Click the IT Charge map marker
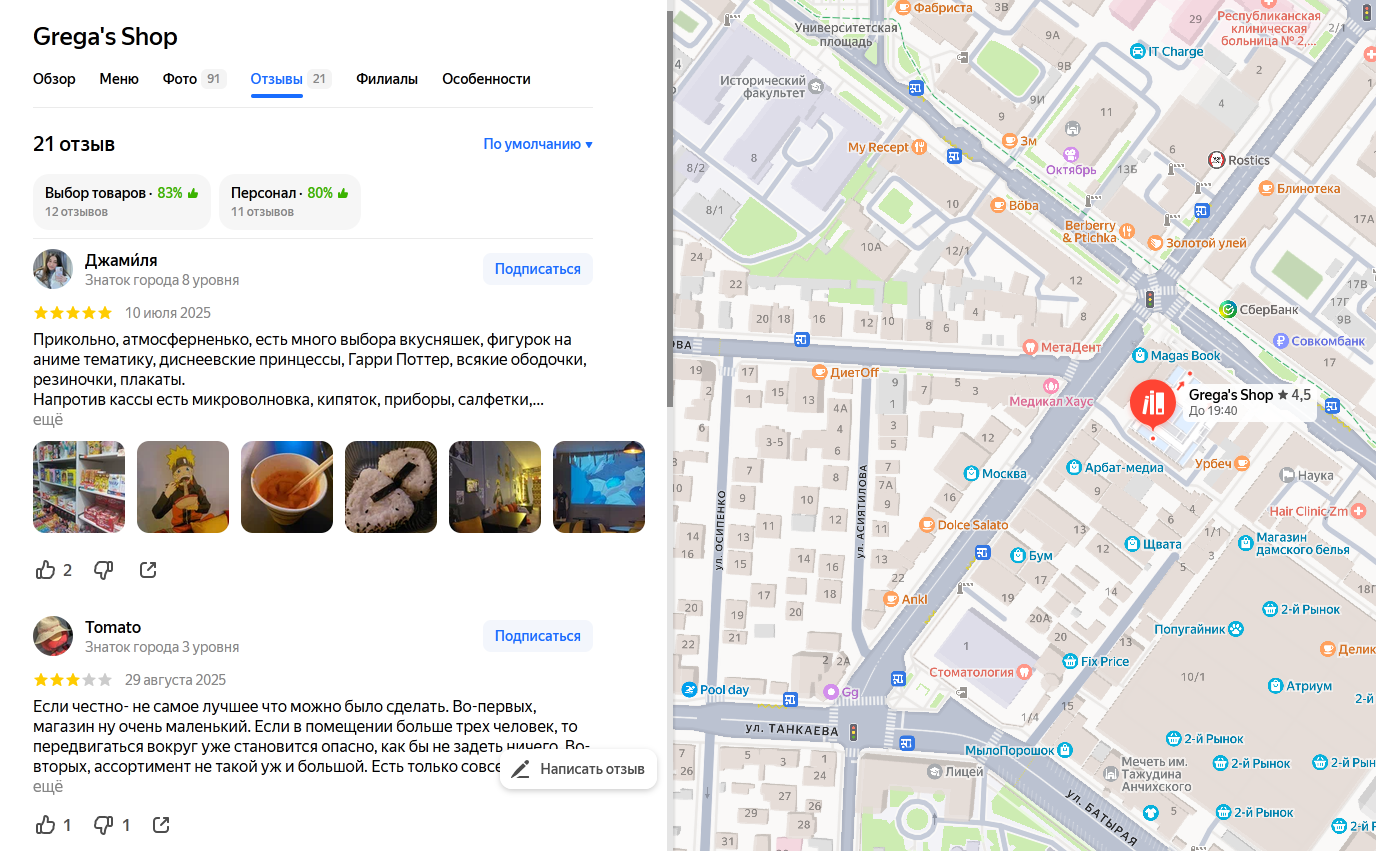Screen dimensions: 1376x851 (x=1137, y=52)
